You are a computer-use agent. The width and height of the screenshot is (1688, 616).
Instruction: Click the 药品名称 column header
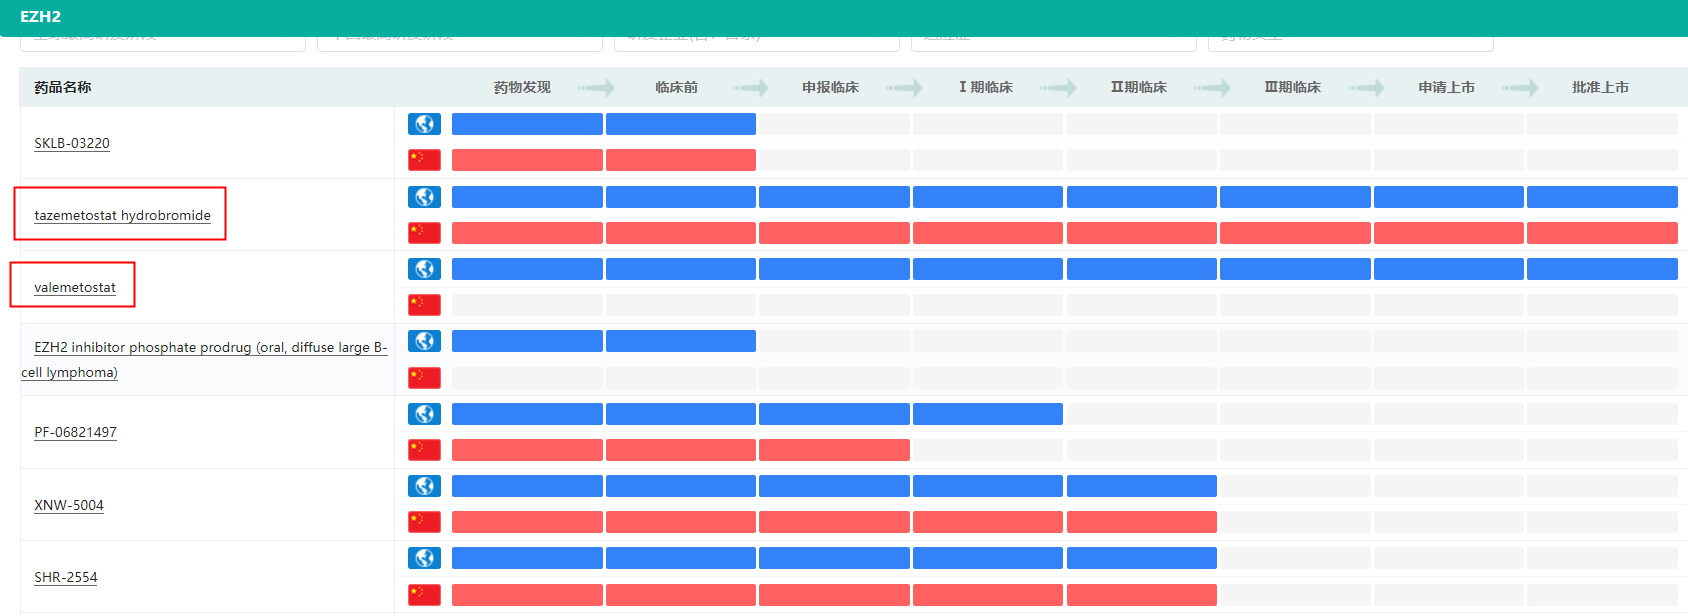click(x=62, y=87)
